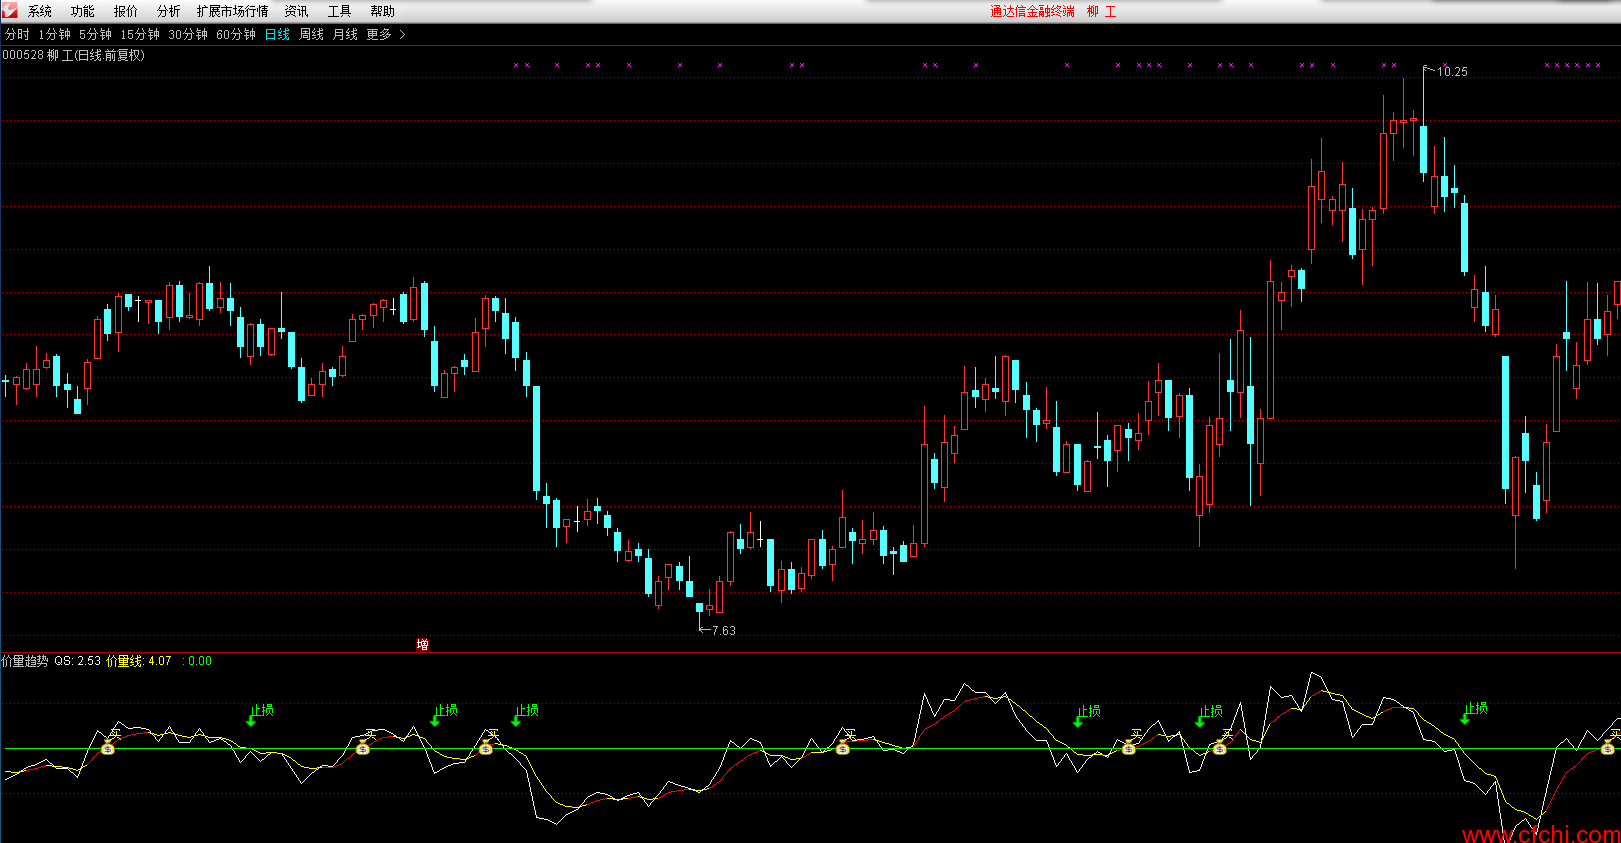The height and width of the screenshot is (843, 1621).
Task: Click the green 0.00 indicator value
Action: [x=200, y=661]
